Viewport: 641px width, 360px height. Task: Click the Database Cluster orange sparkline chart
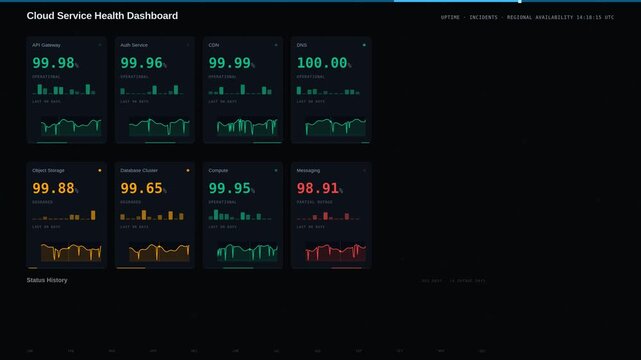pos(159,253)
